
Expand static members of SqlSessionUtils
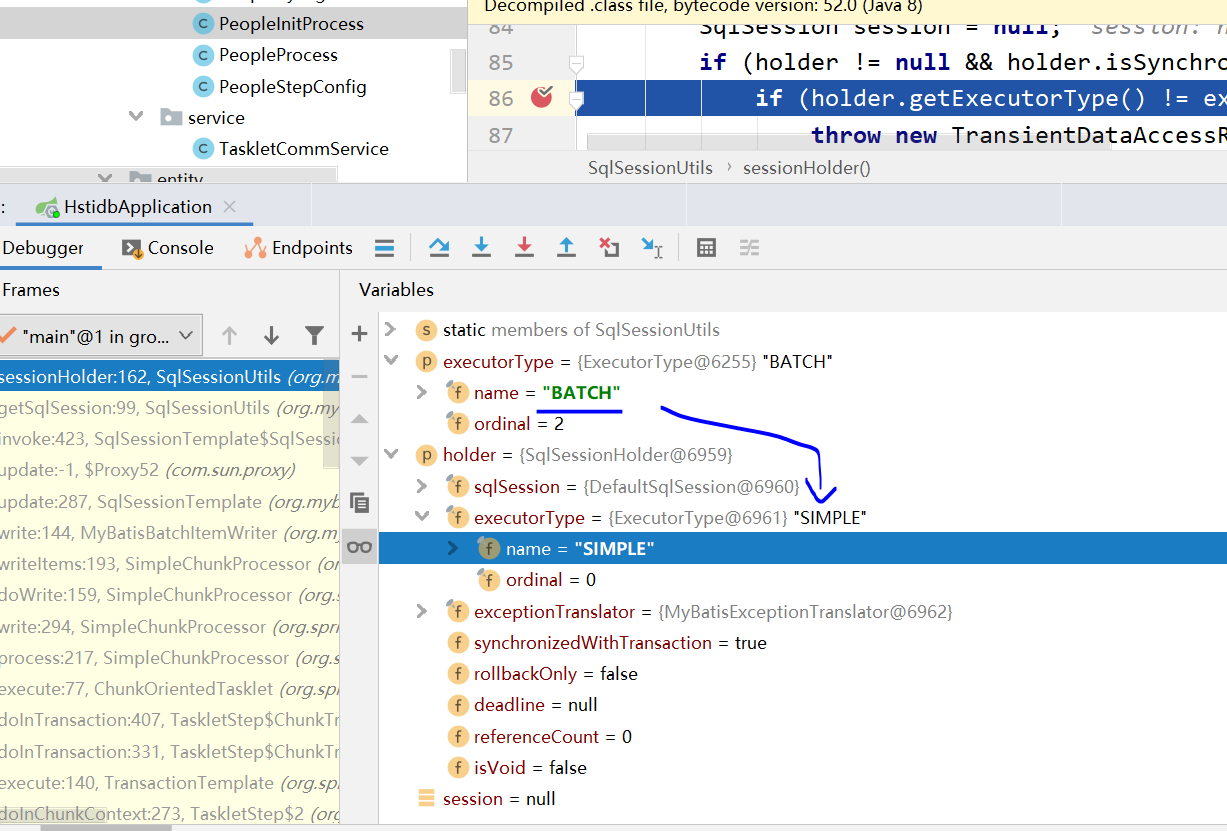coord(391,329)
